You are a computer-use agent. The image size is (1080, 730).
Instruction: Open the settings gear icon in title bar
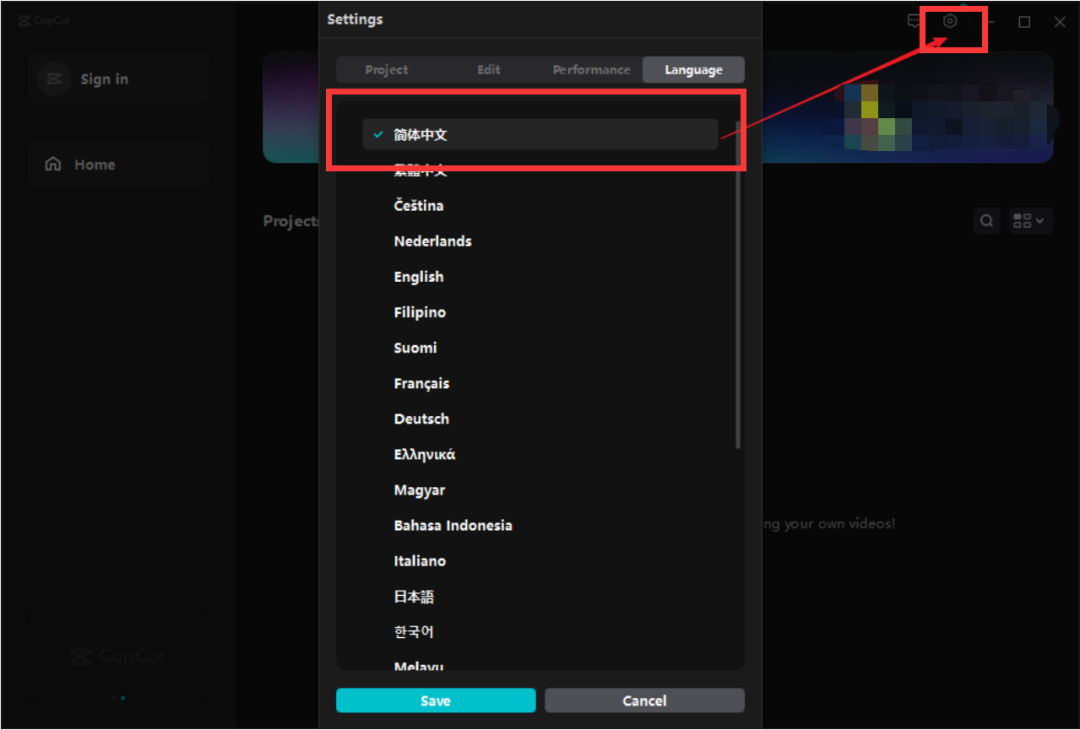pyautogui.click(x=950, y=21)
